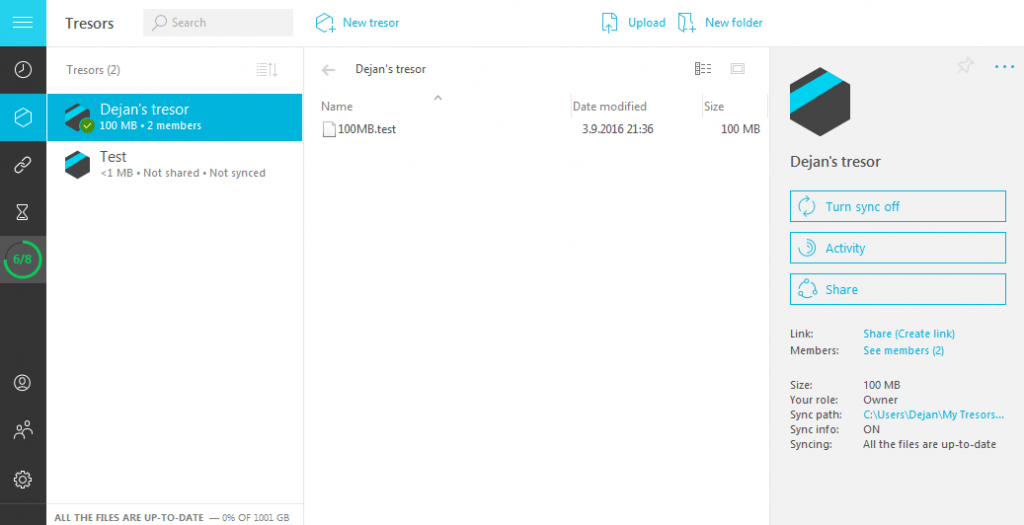
Task: Select the Tresors cube icon in sidebar
Action: point(23,117)
